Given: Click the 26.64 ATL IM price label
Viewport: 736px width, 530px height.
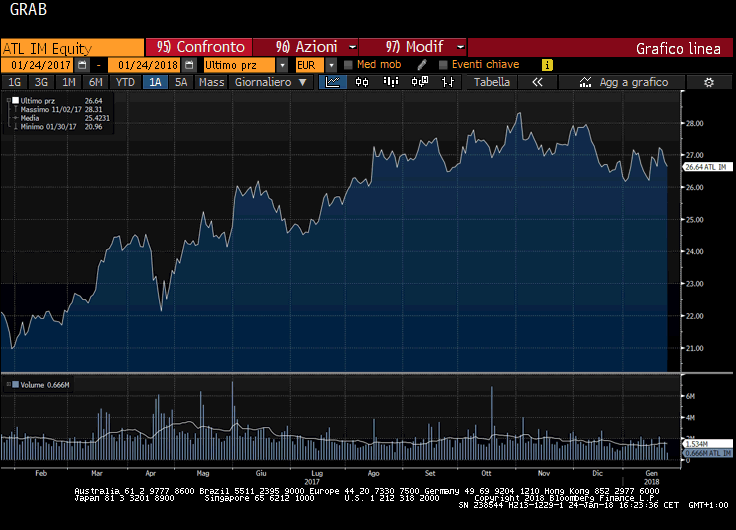Looking at the screenshot, I should (706, 167).
